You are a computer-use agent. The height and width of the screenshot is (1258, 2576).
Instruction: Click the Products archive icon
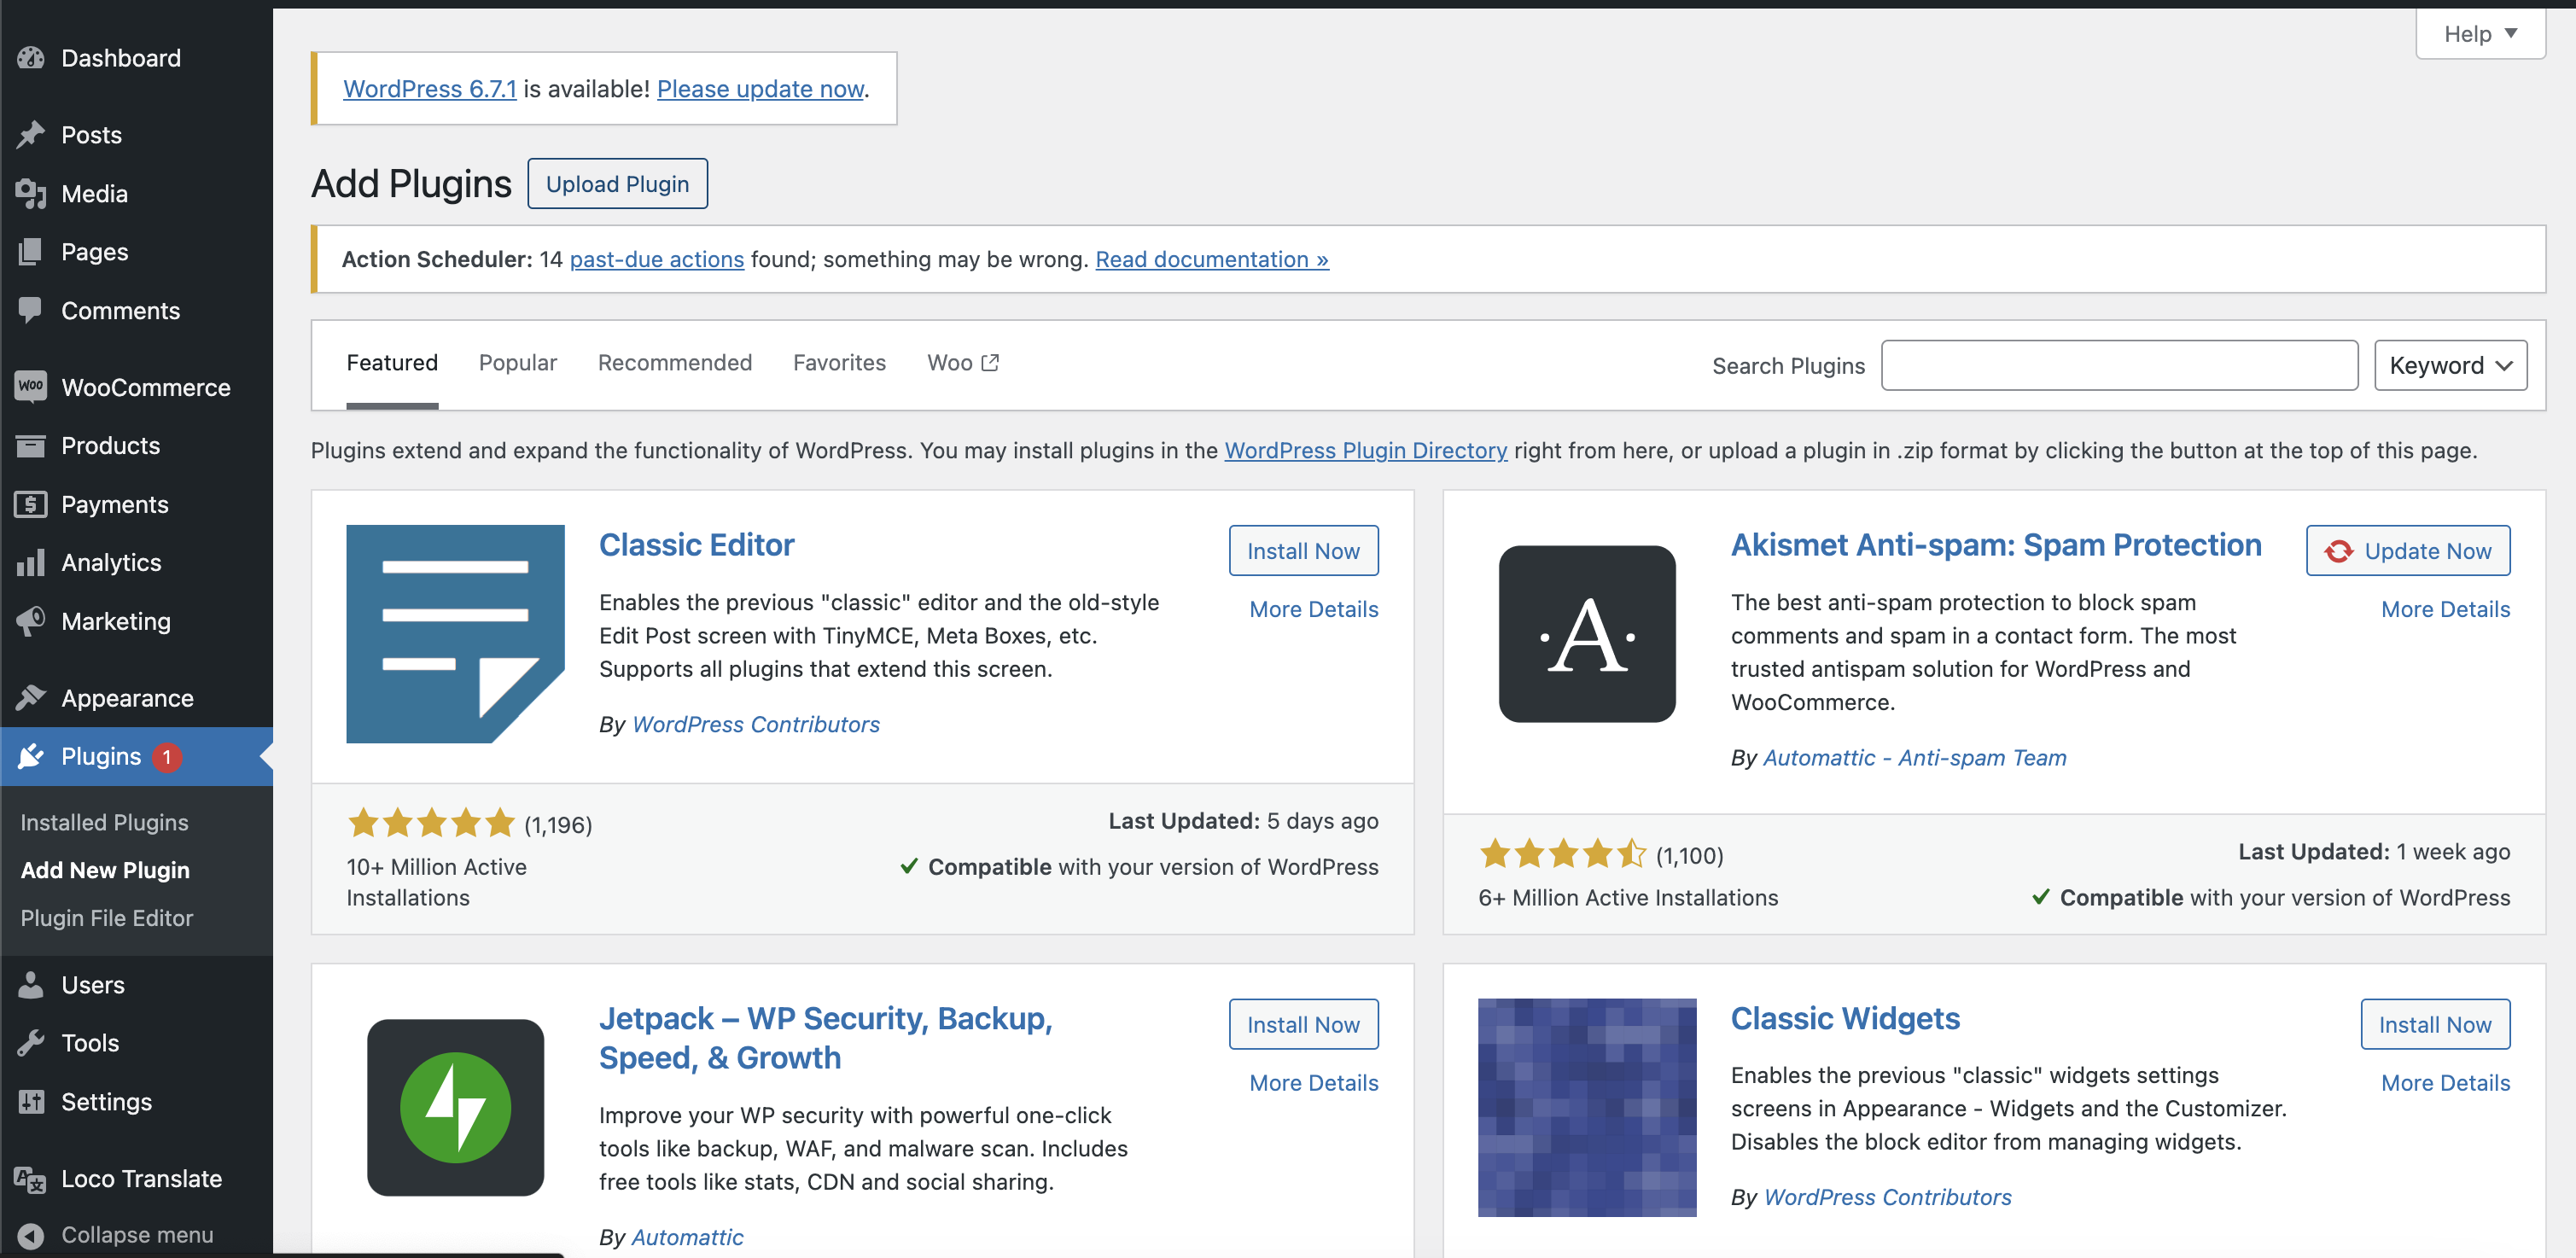pyautogui.click(x=31, y=446)
